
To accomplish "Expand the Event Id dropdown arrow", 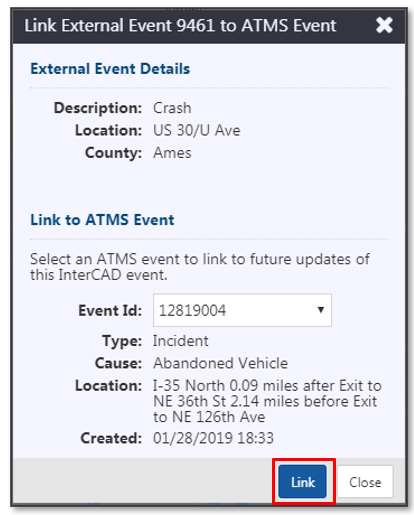I will (321, 310).
